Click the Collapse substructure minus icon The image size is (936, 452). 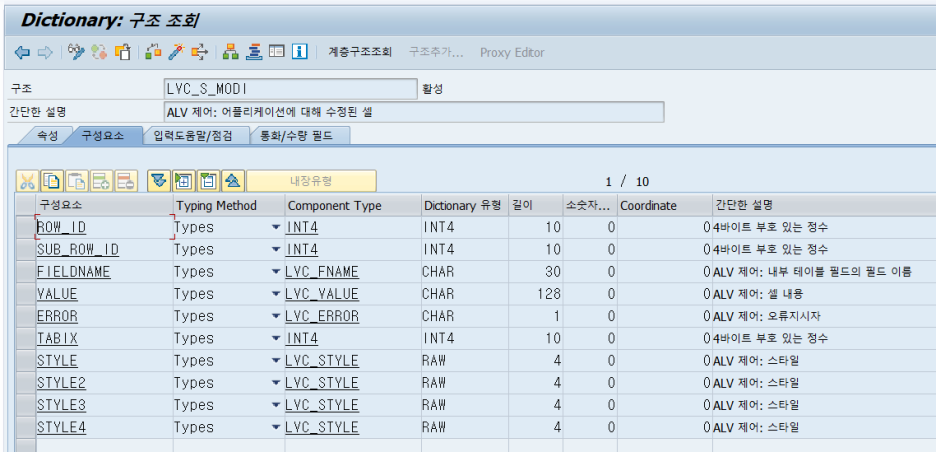click(x=208, y=180)
